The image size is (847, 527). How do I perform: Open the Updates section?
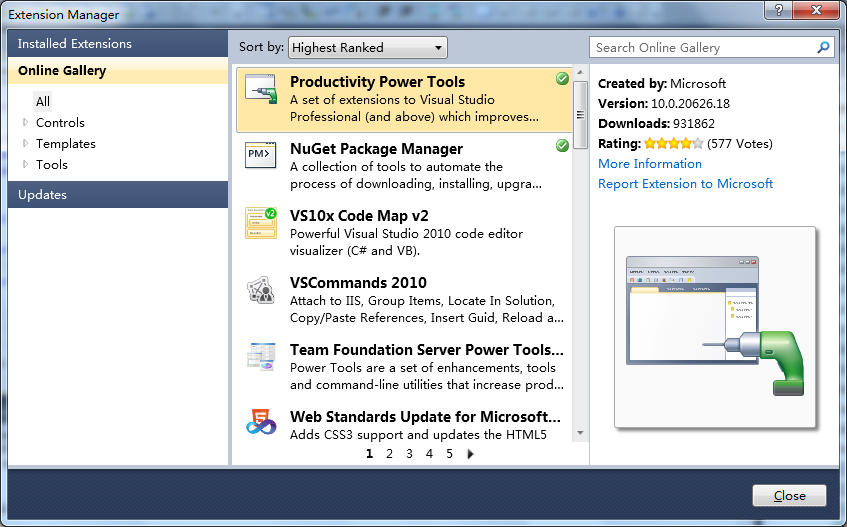118,194
